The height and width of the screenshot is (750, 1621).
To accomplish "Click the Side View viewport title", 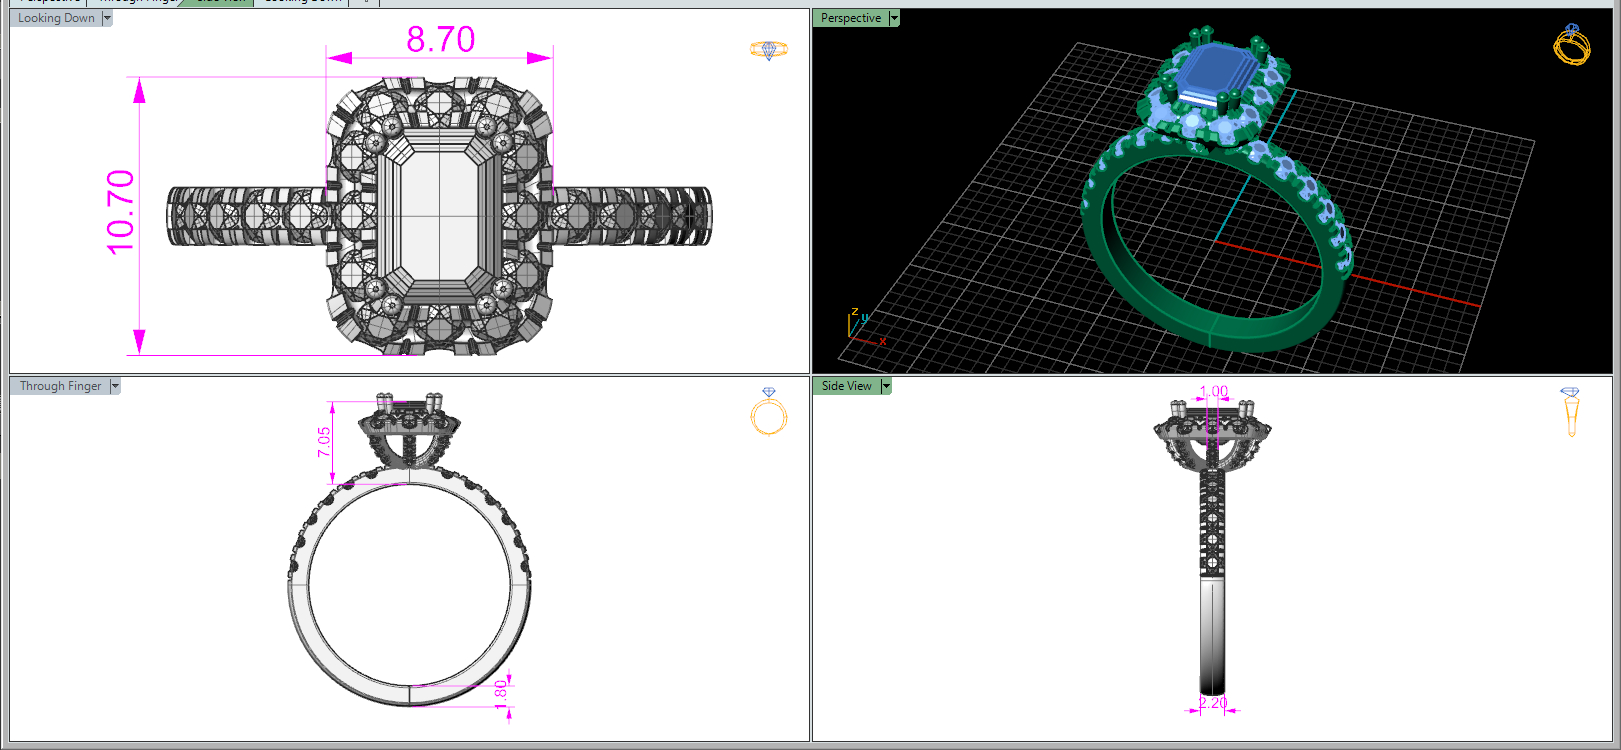I will click(x=846, y=386).
